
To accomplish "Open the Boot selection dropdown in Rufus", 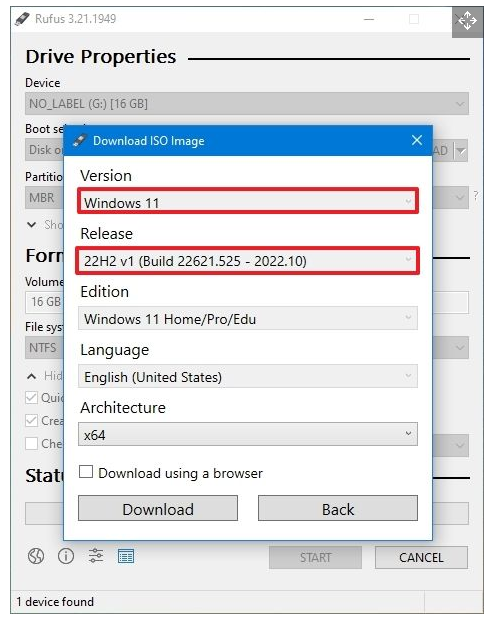I will [x=44, y=150].
